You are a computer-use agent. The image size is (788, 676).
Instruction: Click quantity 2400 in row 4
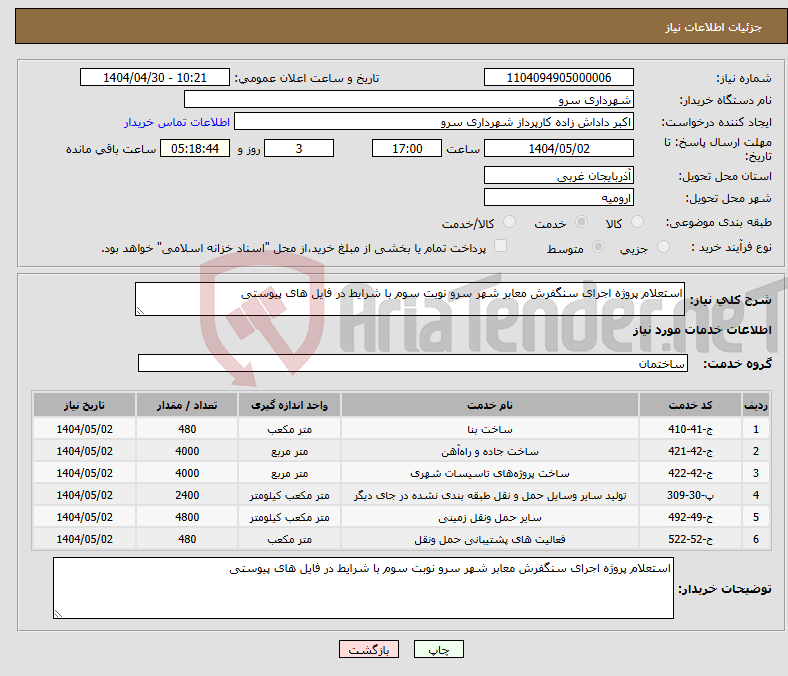[187, 495]
